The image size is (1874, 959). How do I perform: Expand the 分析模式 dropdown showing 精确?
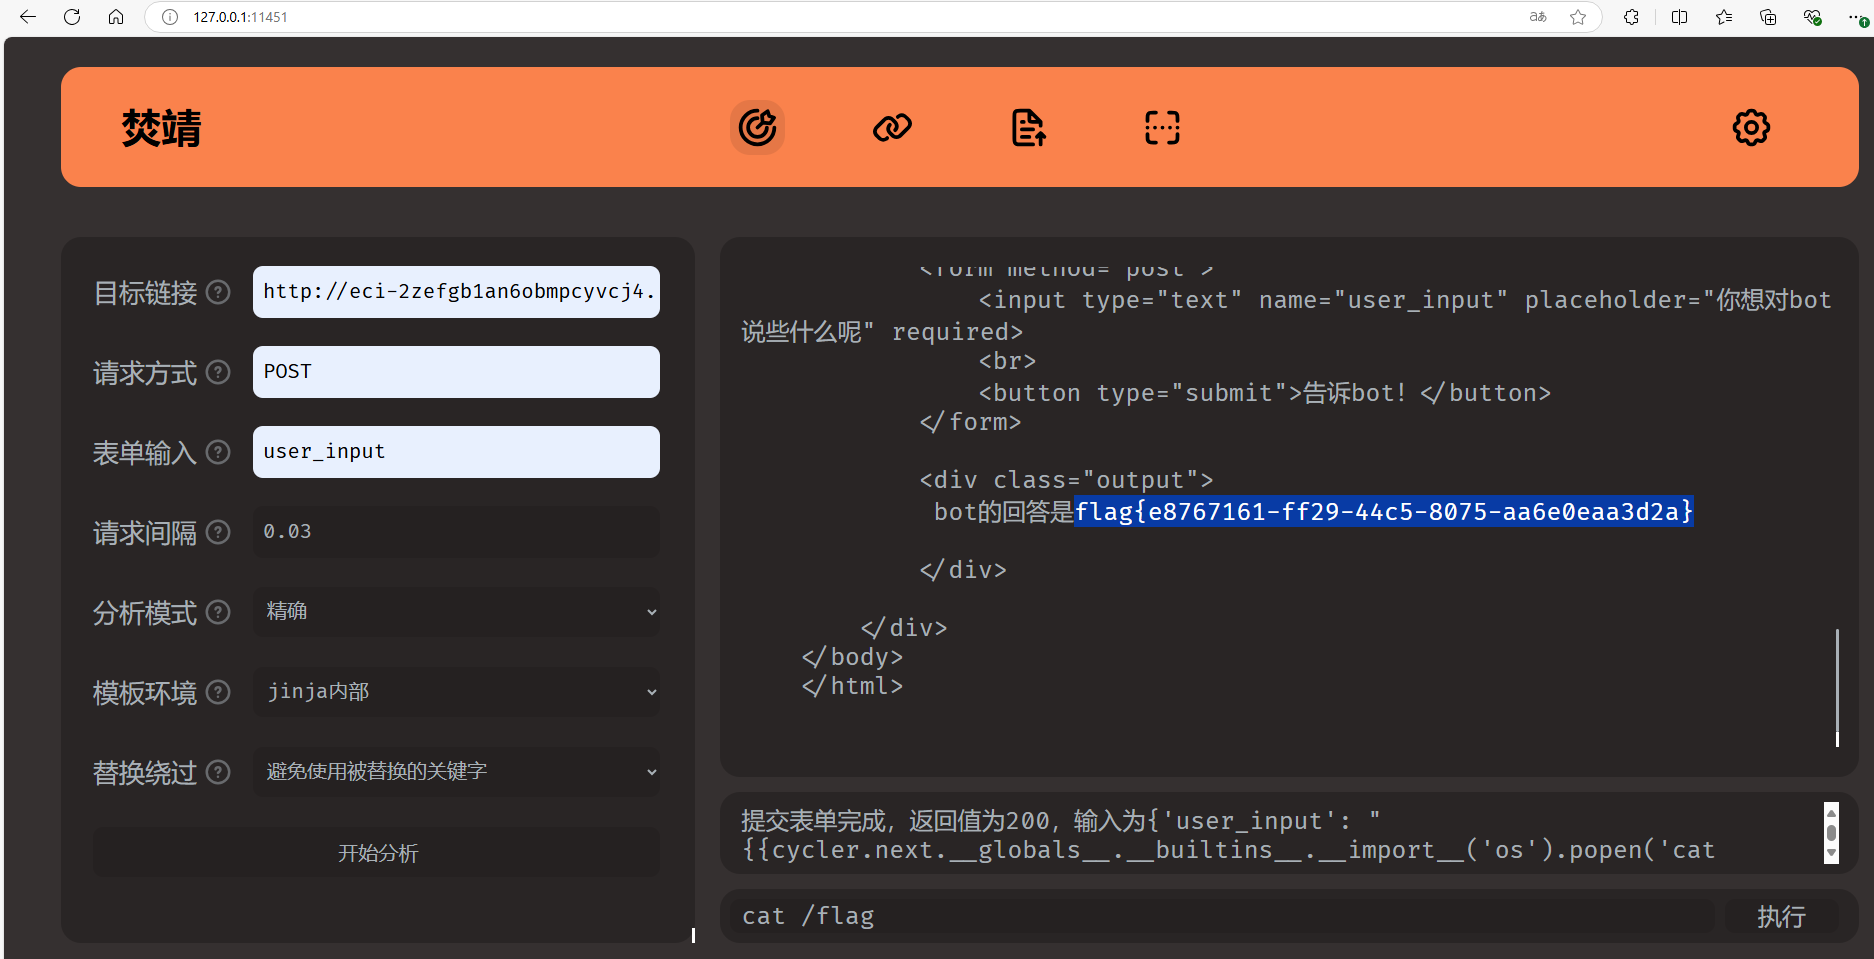tap(456, 612)
